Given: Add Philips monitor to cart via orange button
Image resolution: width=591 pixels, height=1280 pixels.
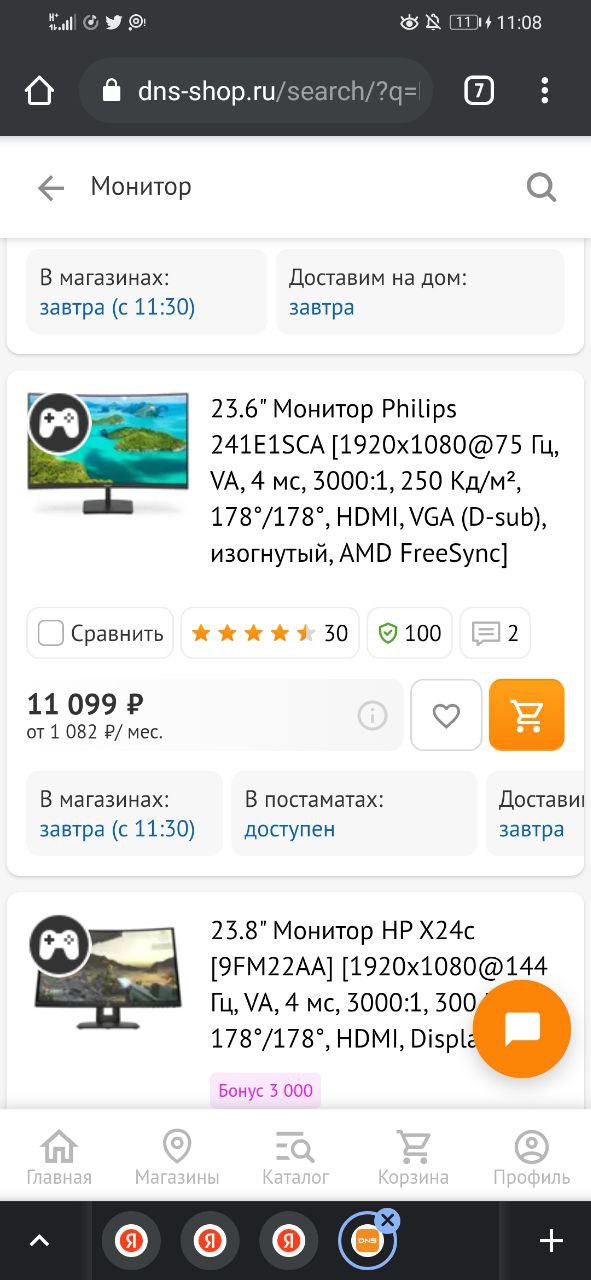Looking at the screenshot, I should click(x=527, y=715).
